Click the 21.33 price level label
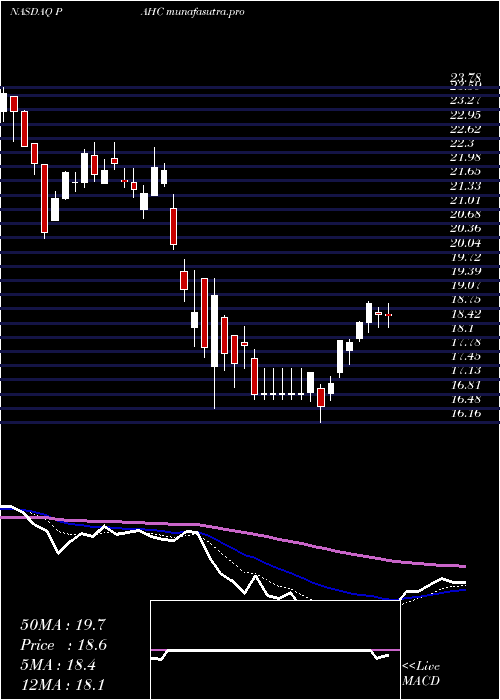This screenshot has height=700, width=500. [467, 186]
